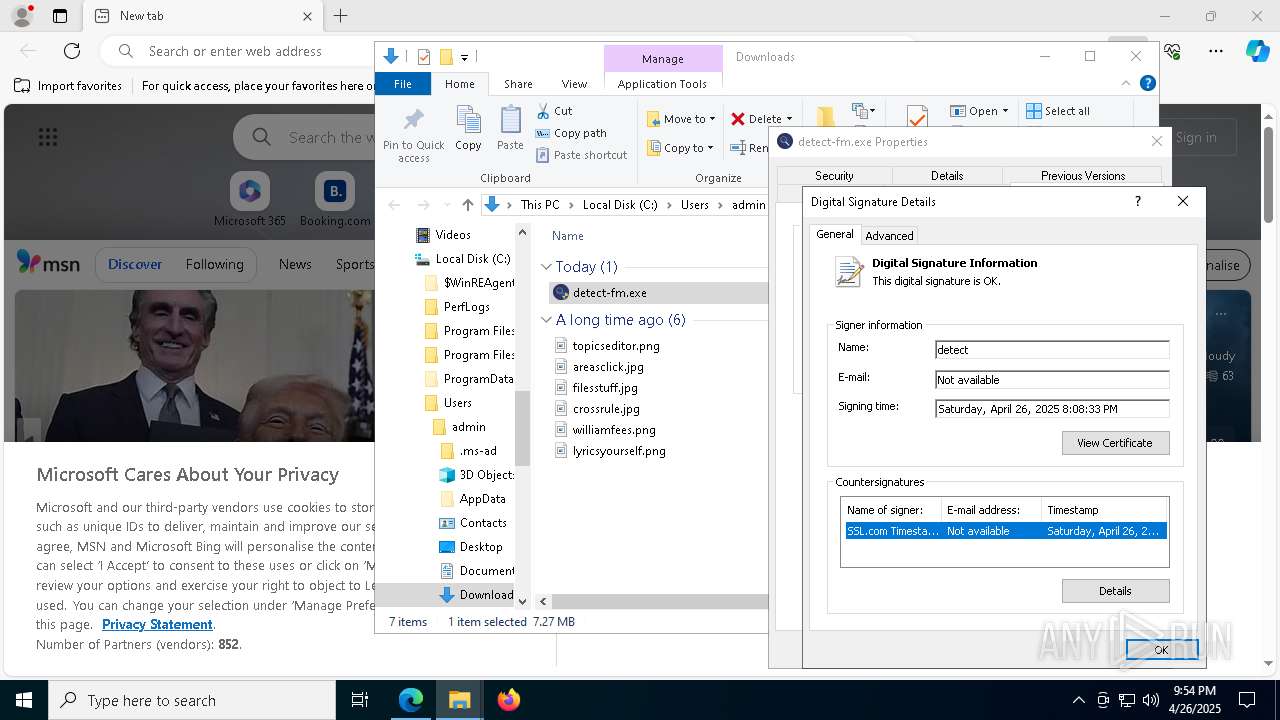Open Firefox from the taskbar

(508, 700)
